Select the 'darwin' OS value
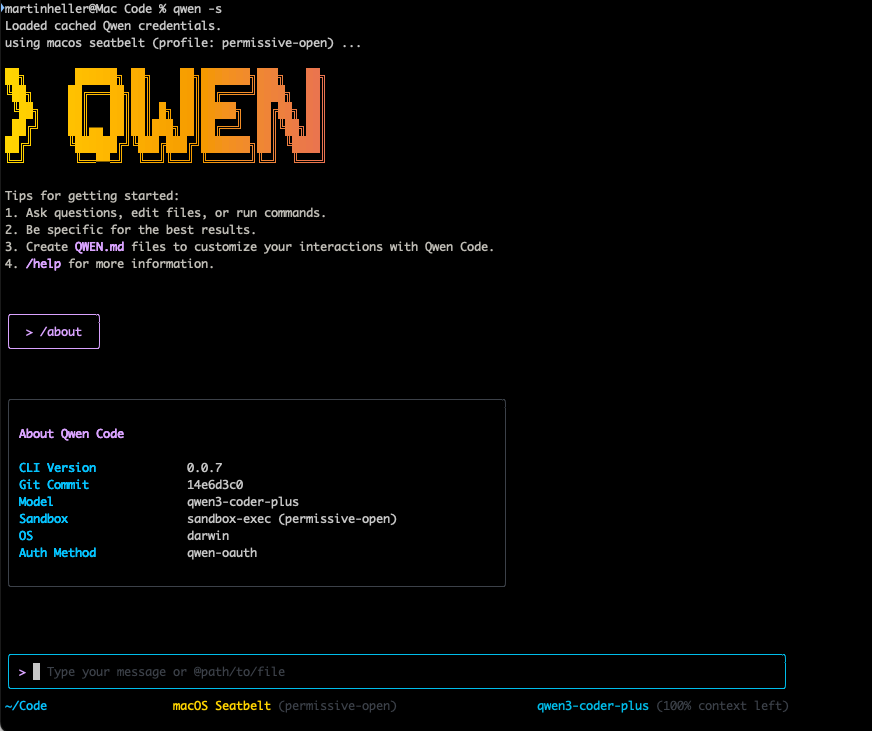The image size is (872, 731). pos(208,536)
